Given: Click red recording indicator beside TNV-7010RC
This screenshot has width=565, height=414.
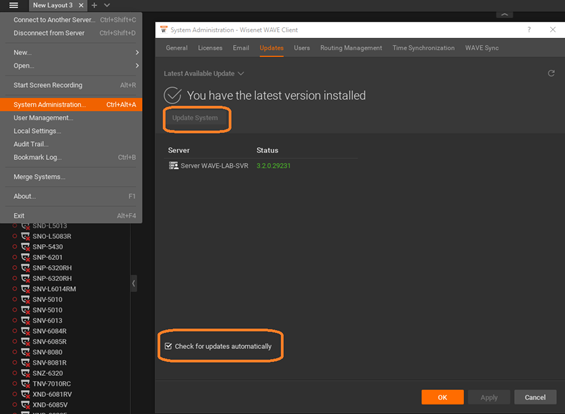Looking at the screenshot, I should coord(14,384).
